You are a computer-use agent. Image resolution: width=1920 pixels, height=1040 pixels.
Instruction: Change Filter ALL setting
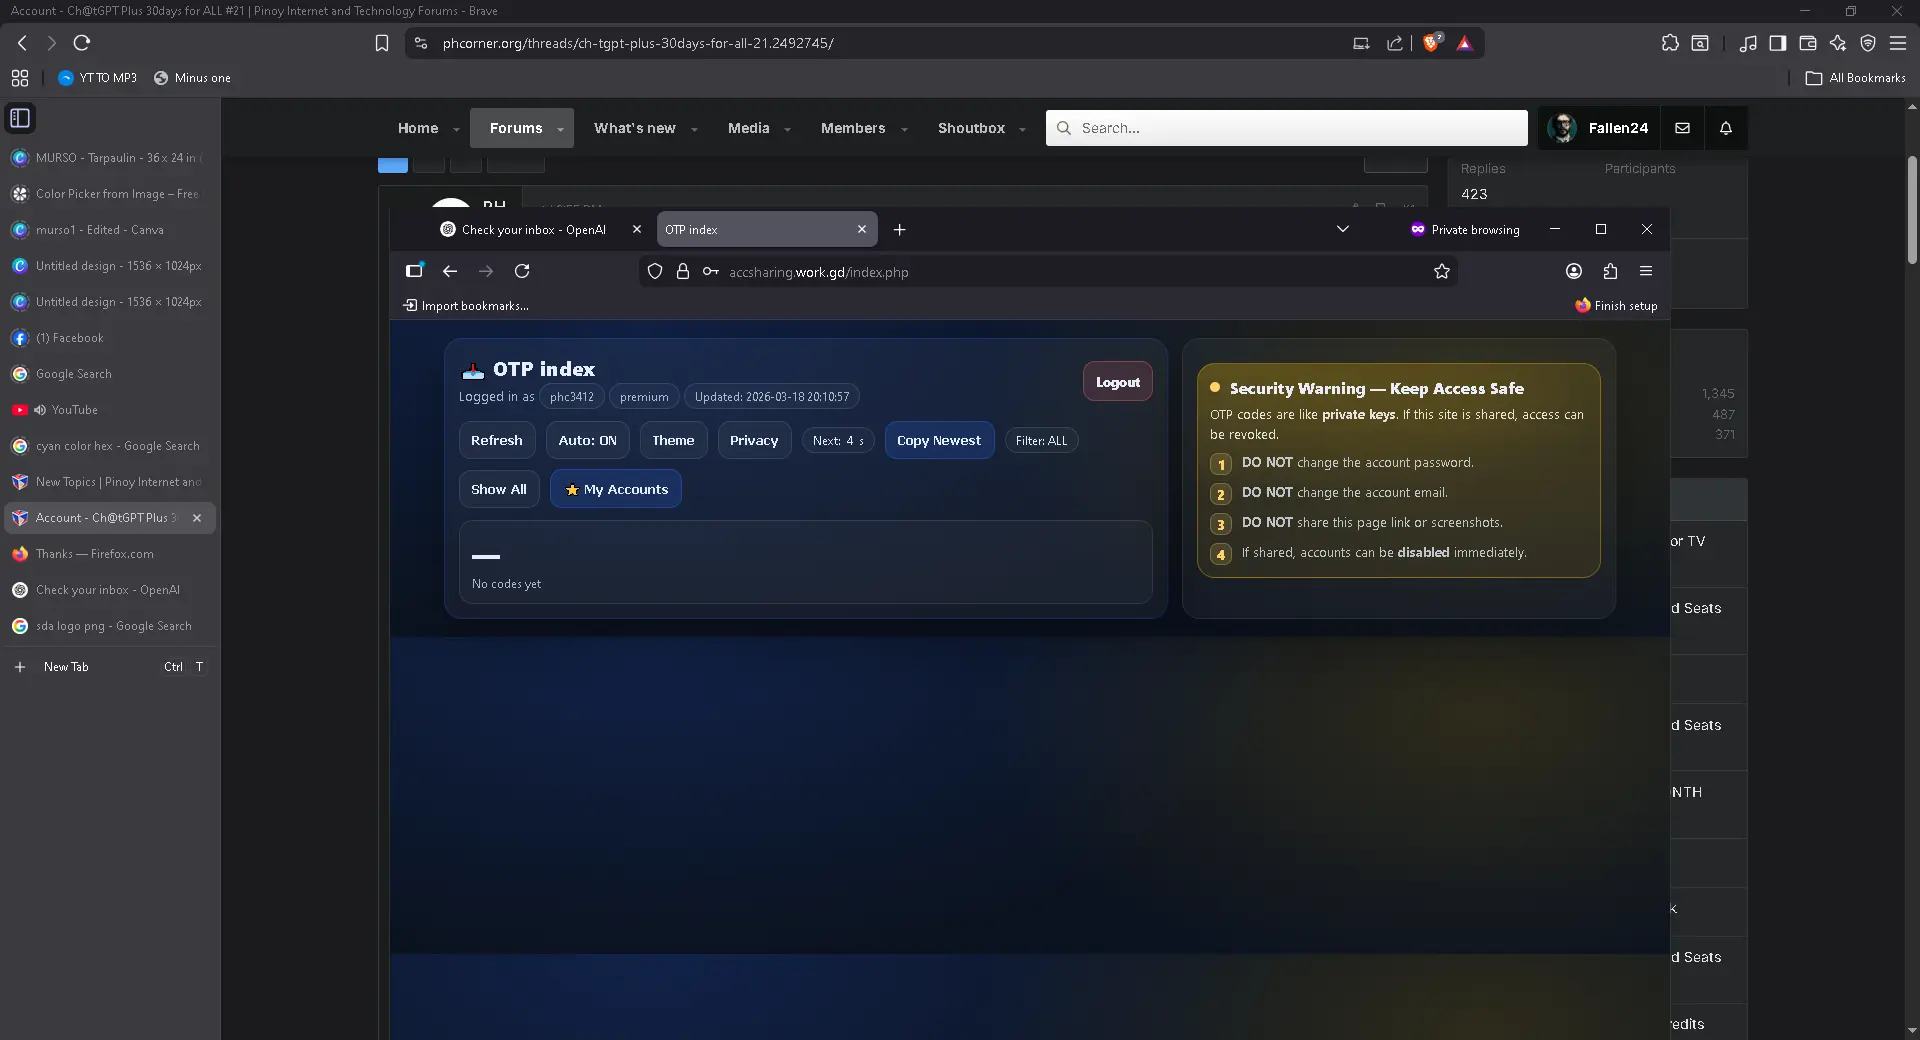click(1041, 441)
